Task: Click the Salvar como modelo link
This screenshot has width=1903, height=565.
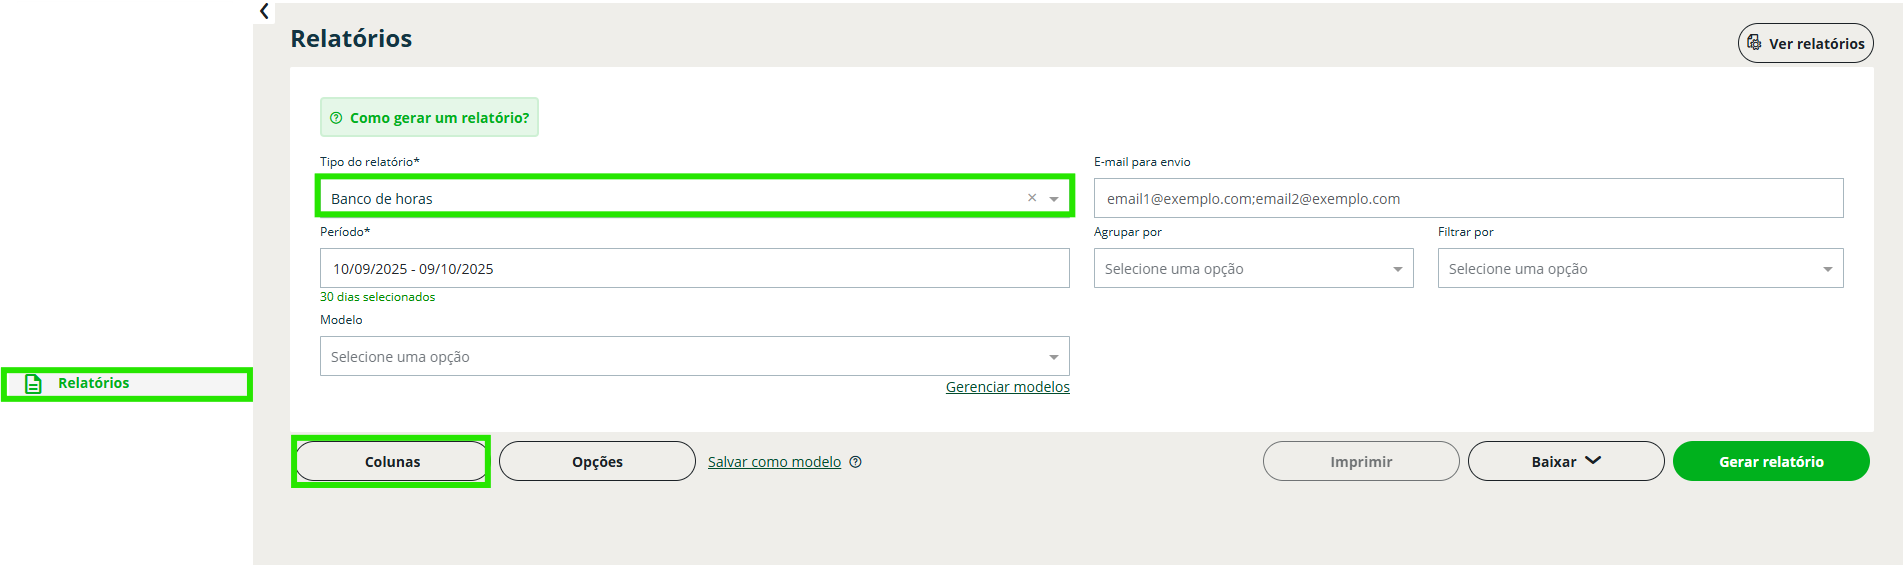Action: pos(774,462)
